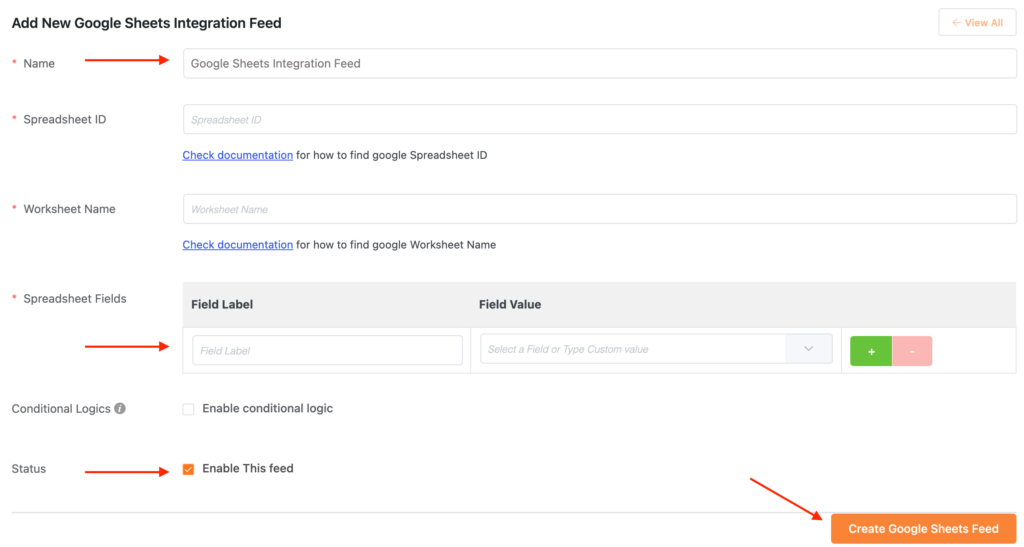Viewport: 1024px width, 547px height.
Task: Focus the Name input field
Action: (x=600, y=63)
